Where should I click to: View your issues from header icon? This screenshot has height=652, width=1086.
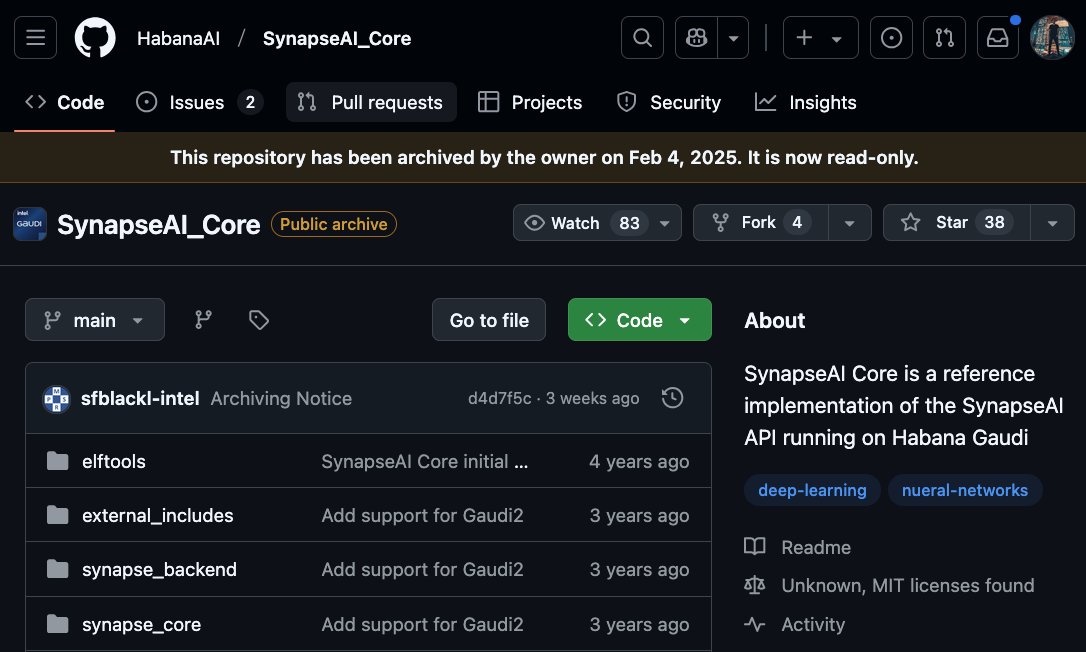891,37
